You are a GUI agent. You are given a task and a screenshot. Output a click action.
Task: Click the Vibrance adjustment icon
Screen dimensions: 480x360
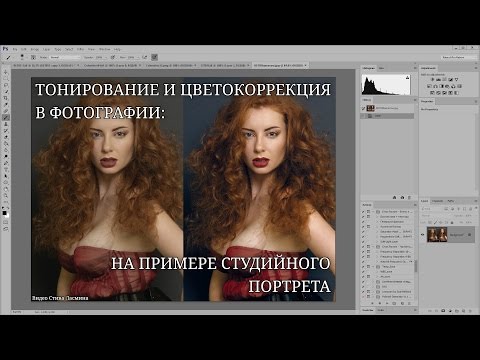(456, 80)
